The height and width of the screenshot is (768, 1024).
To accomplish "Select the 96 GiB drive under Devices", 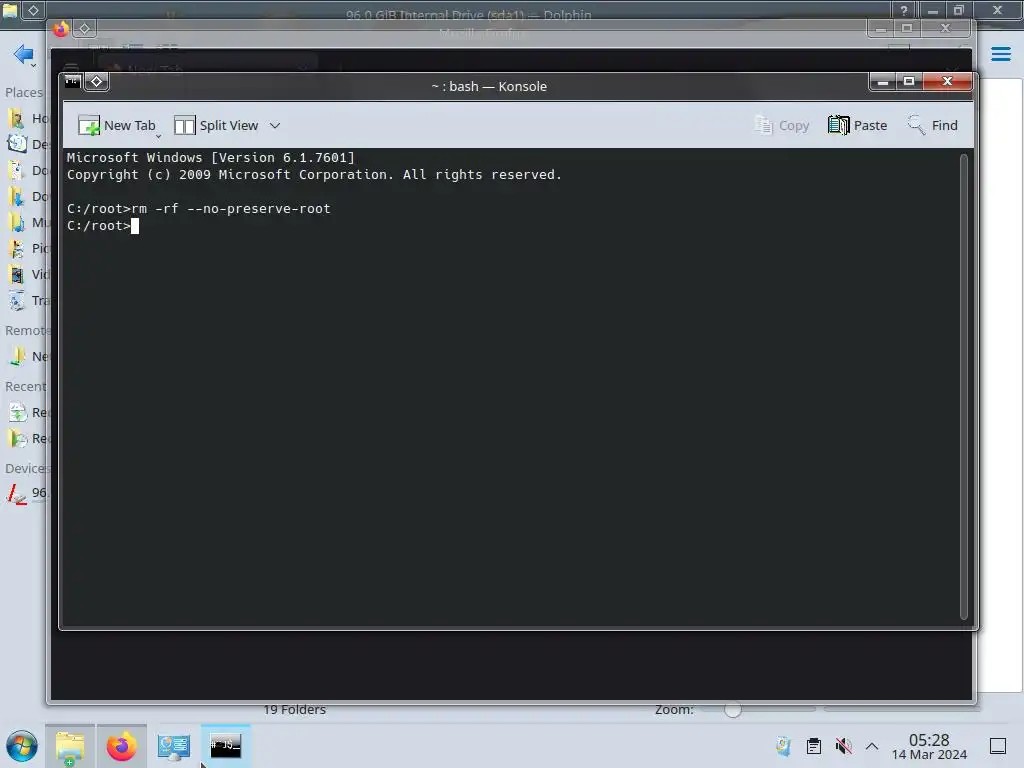I will 25,493.
